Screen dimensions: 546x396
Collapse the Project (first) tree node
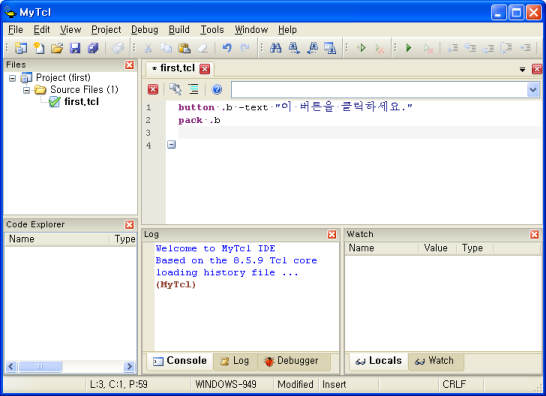click(12, 78)
